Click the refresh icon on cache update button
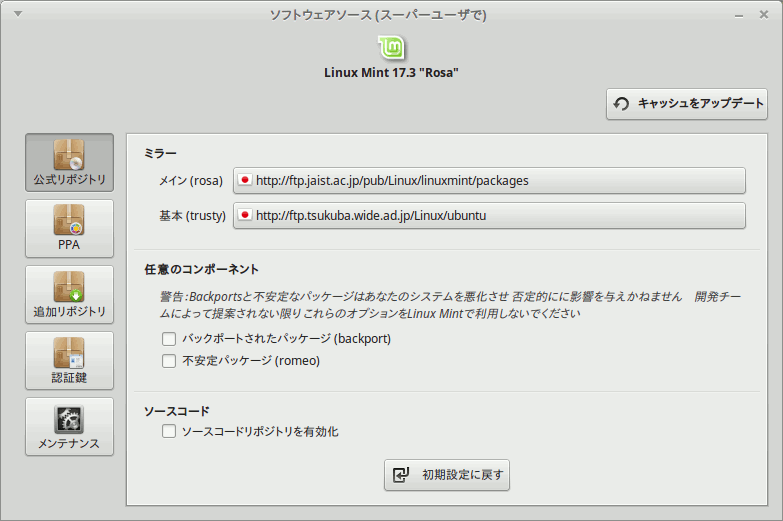This screenshot has height=521, width=783. (621, 104)
